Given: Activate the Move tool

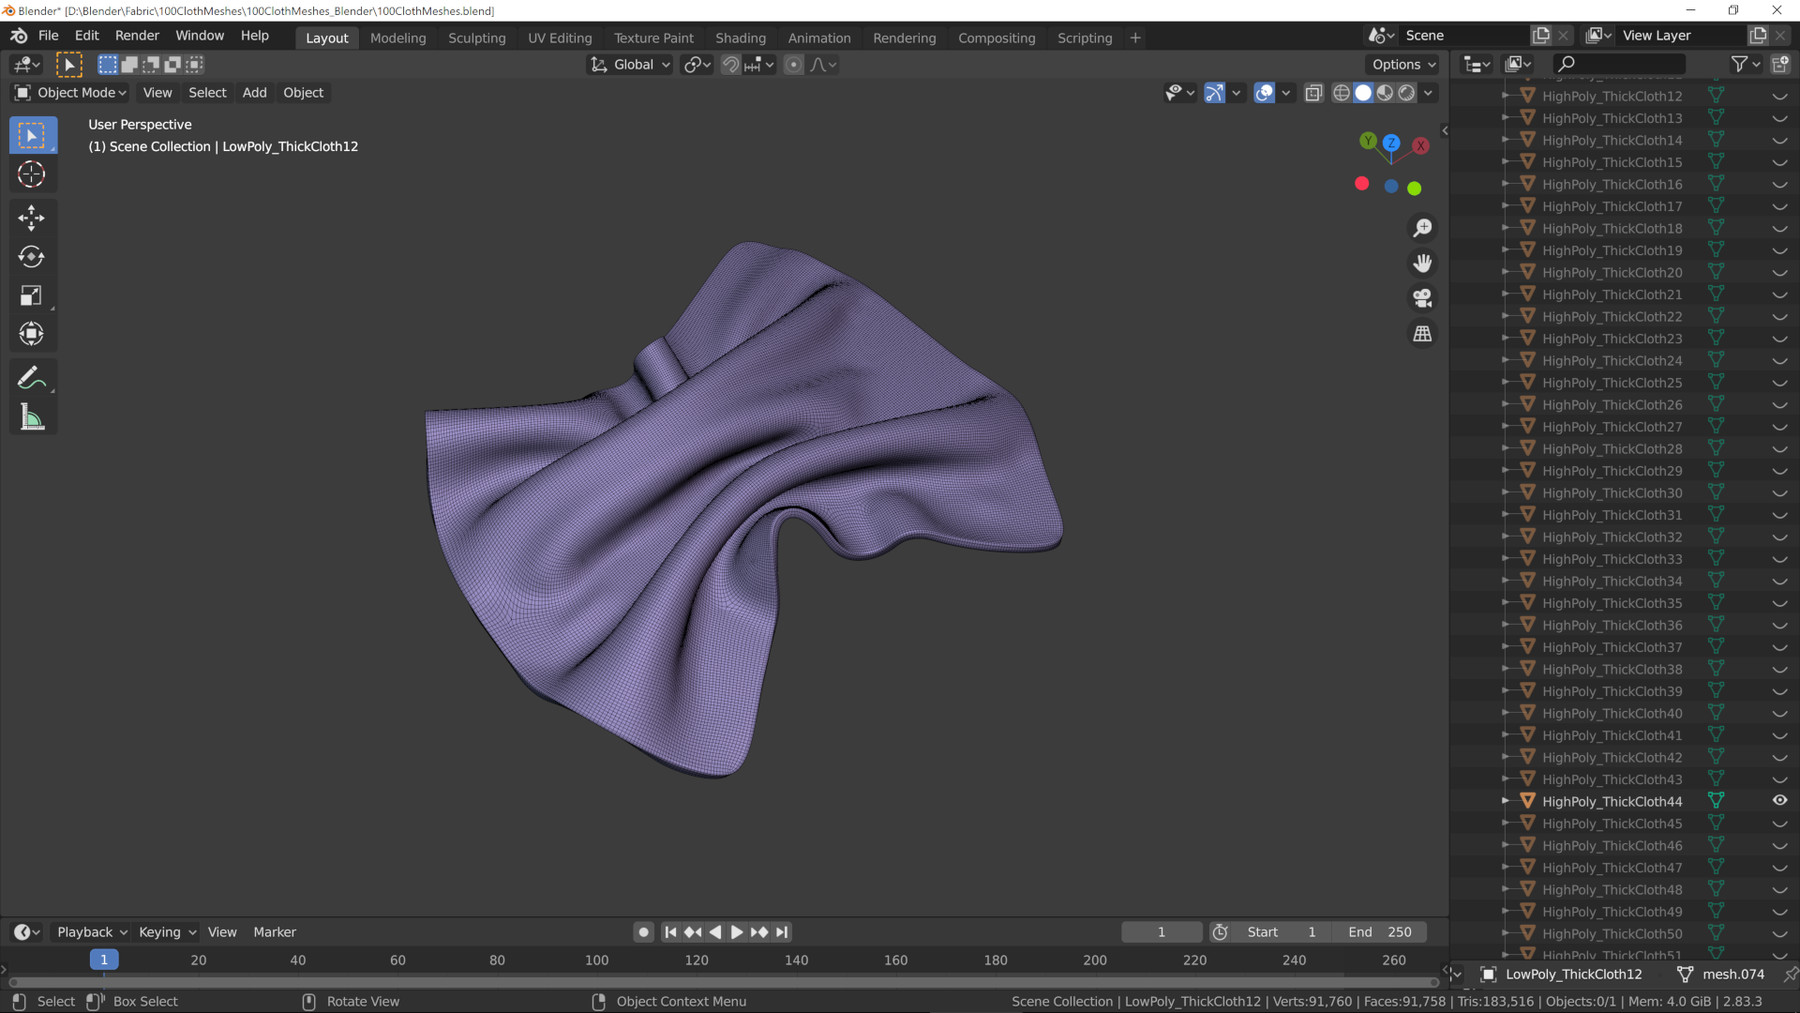Looking at the screenshot, I should point(32,217).
